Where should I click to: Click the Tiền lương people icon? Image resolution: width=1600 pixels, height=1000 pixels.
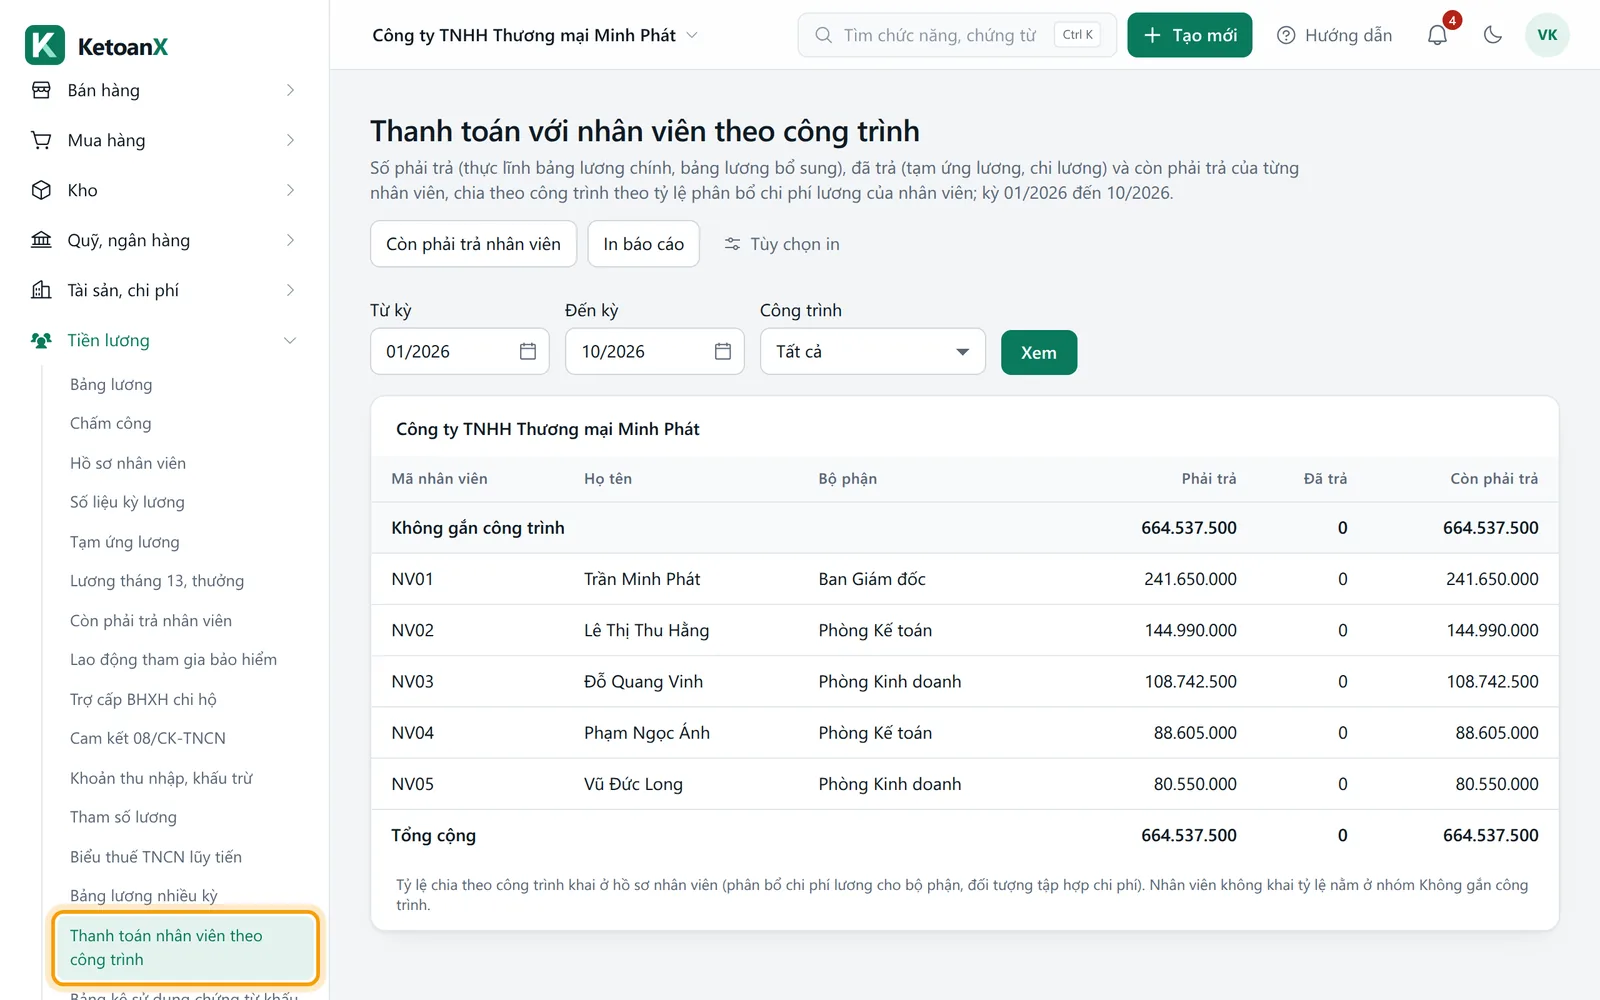coord(41,340)
